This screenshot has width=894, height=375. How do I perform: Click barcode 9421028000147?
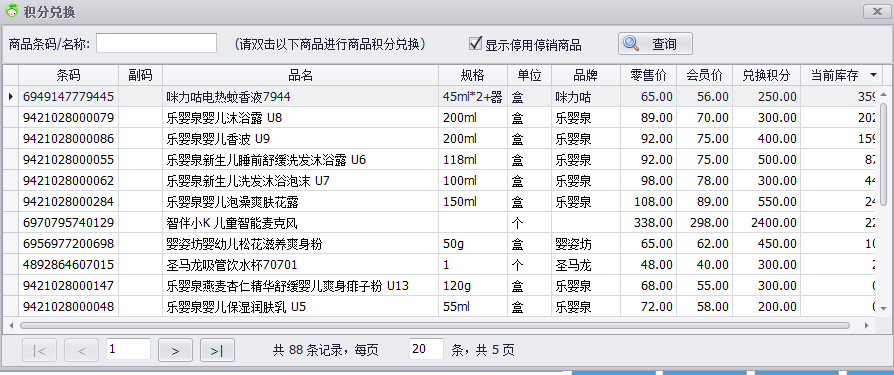(x=68, y=286)
